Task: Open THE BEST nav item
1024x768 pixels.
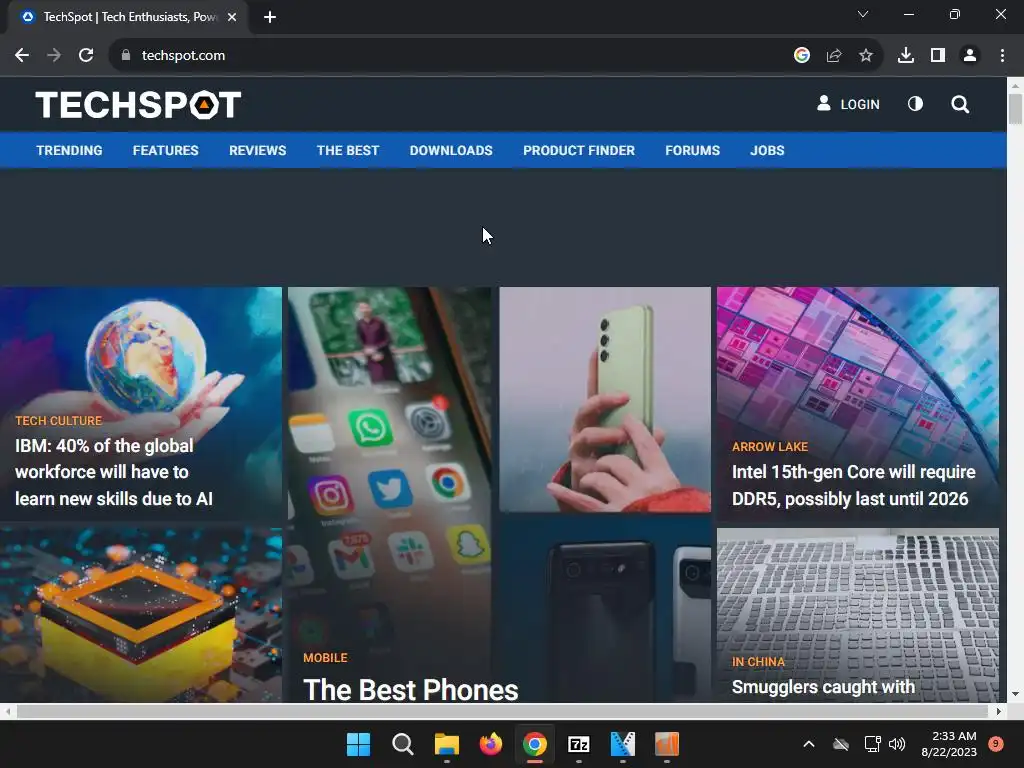Action: 348,150
